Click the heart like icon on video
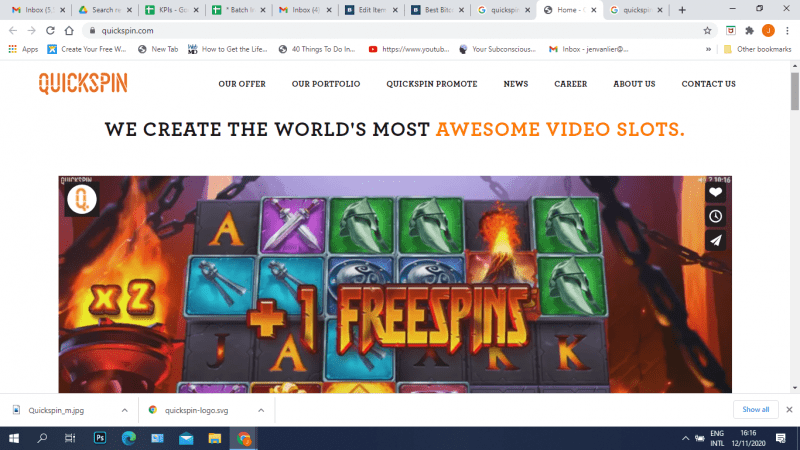 [715, 192]
